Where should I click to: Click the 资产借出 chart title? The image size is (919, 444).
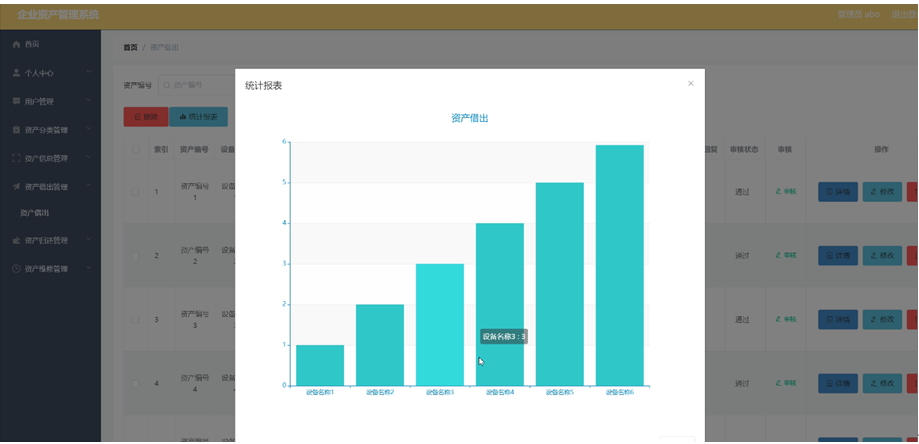[470, 118]
